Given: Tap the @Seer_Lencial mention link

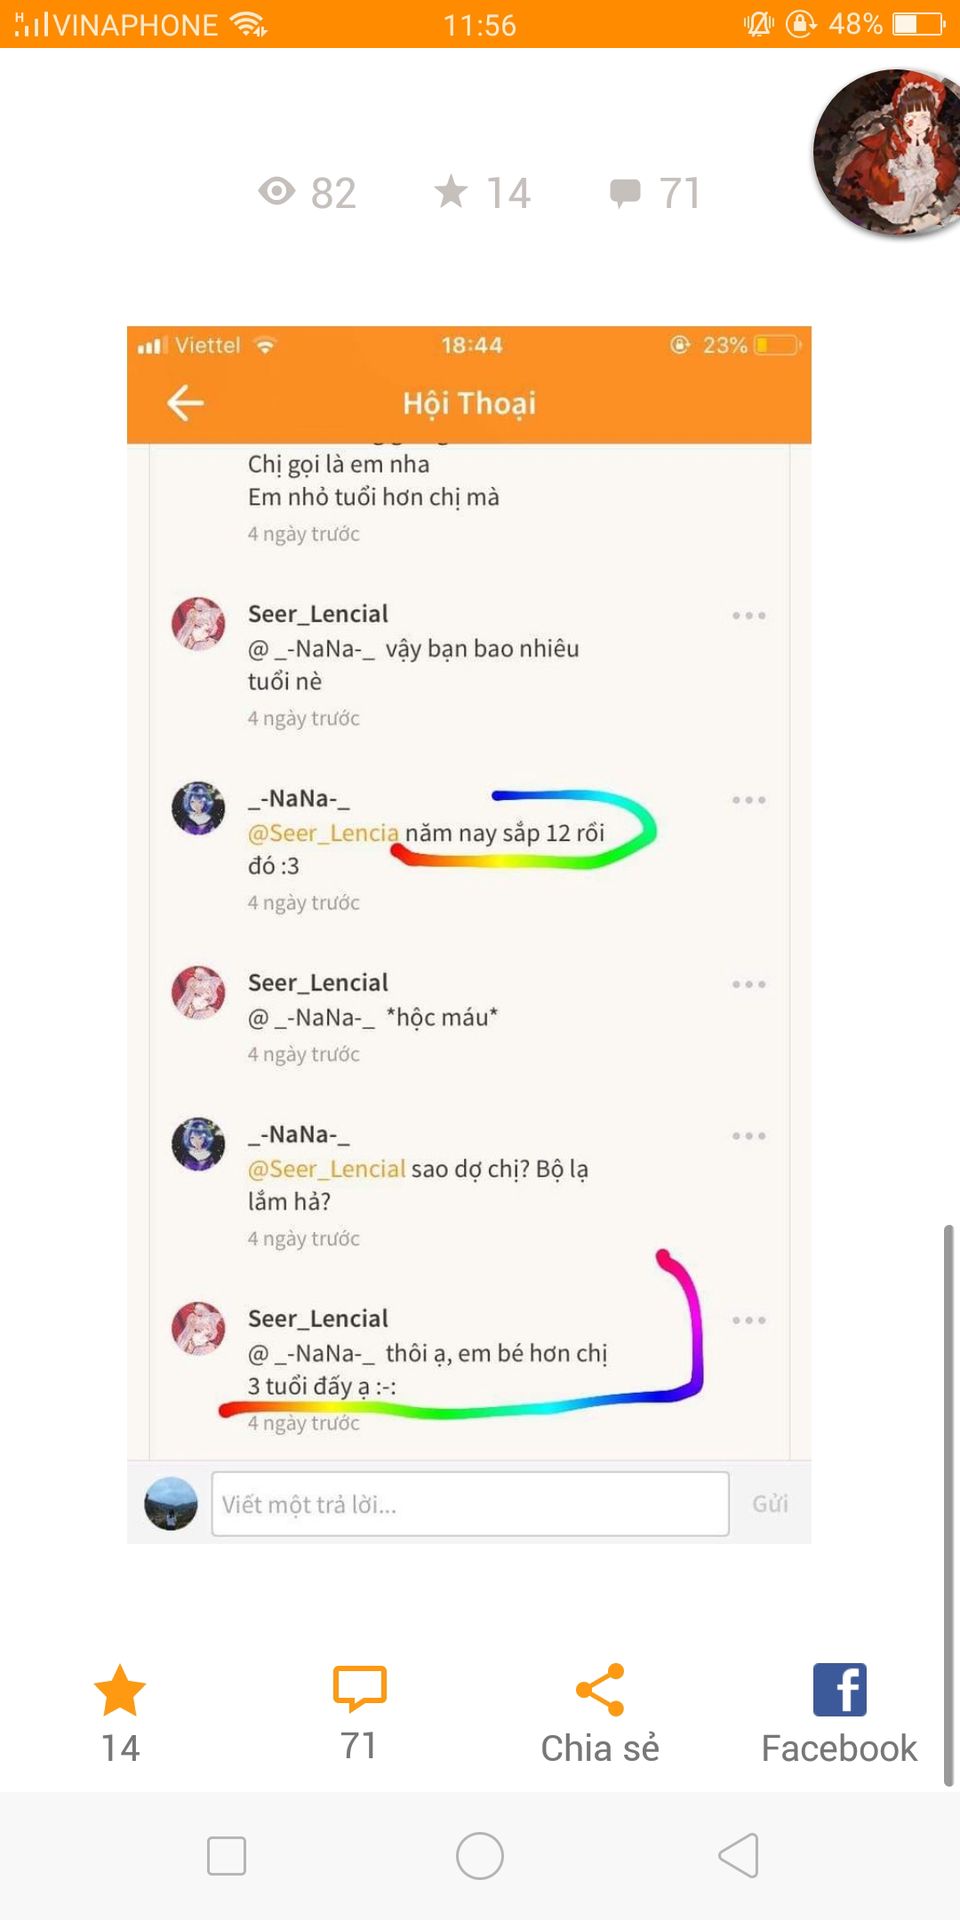Looking at the screenshot, I should pyautogui.click(x=326, y=1169).
